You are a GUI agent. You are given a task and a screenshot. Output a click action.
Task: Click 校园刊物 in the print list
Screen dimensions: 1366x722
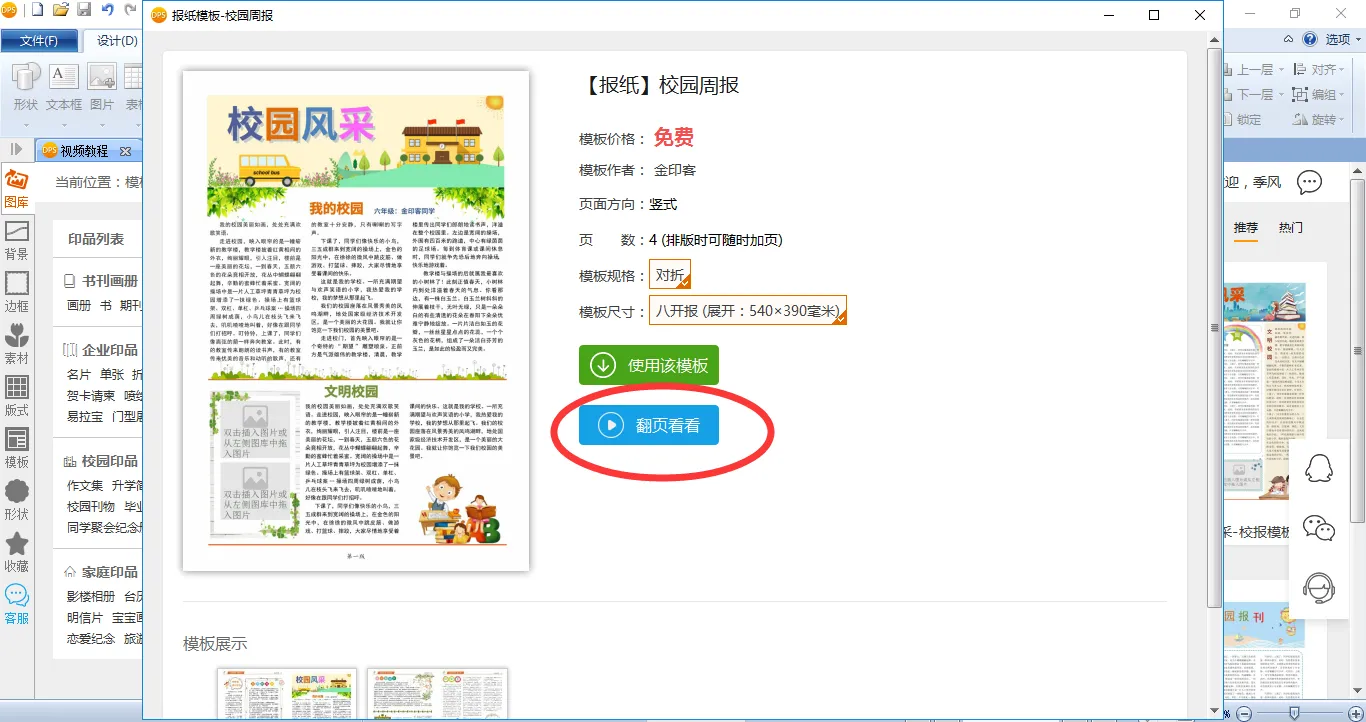[91, 506]
